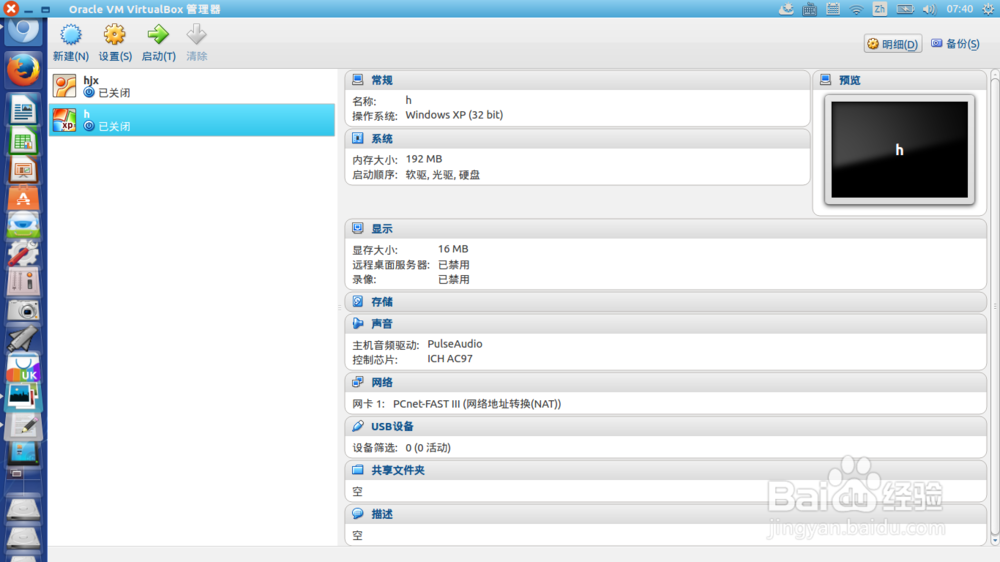Click the 16 MB video memory value
The image size is (1000, 562).
[x=453, y=249]
